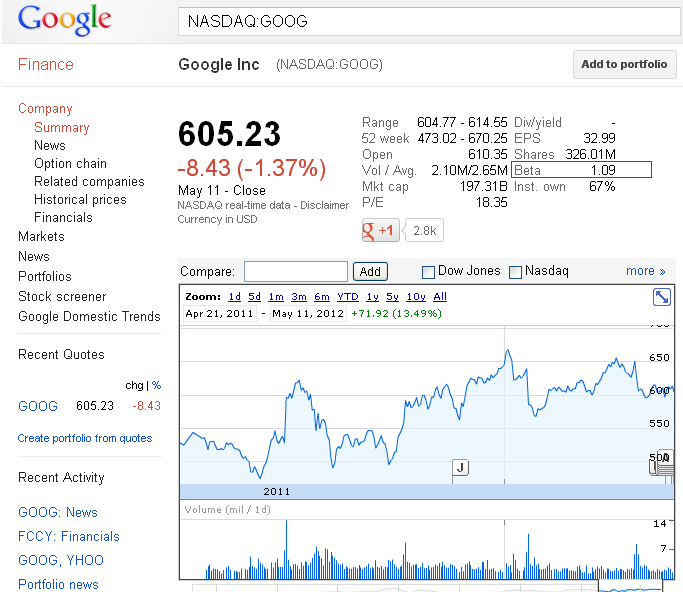Click the J news flag on chart

click(x=460, y=467)
